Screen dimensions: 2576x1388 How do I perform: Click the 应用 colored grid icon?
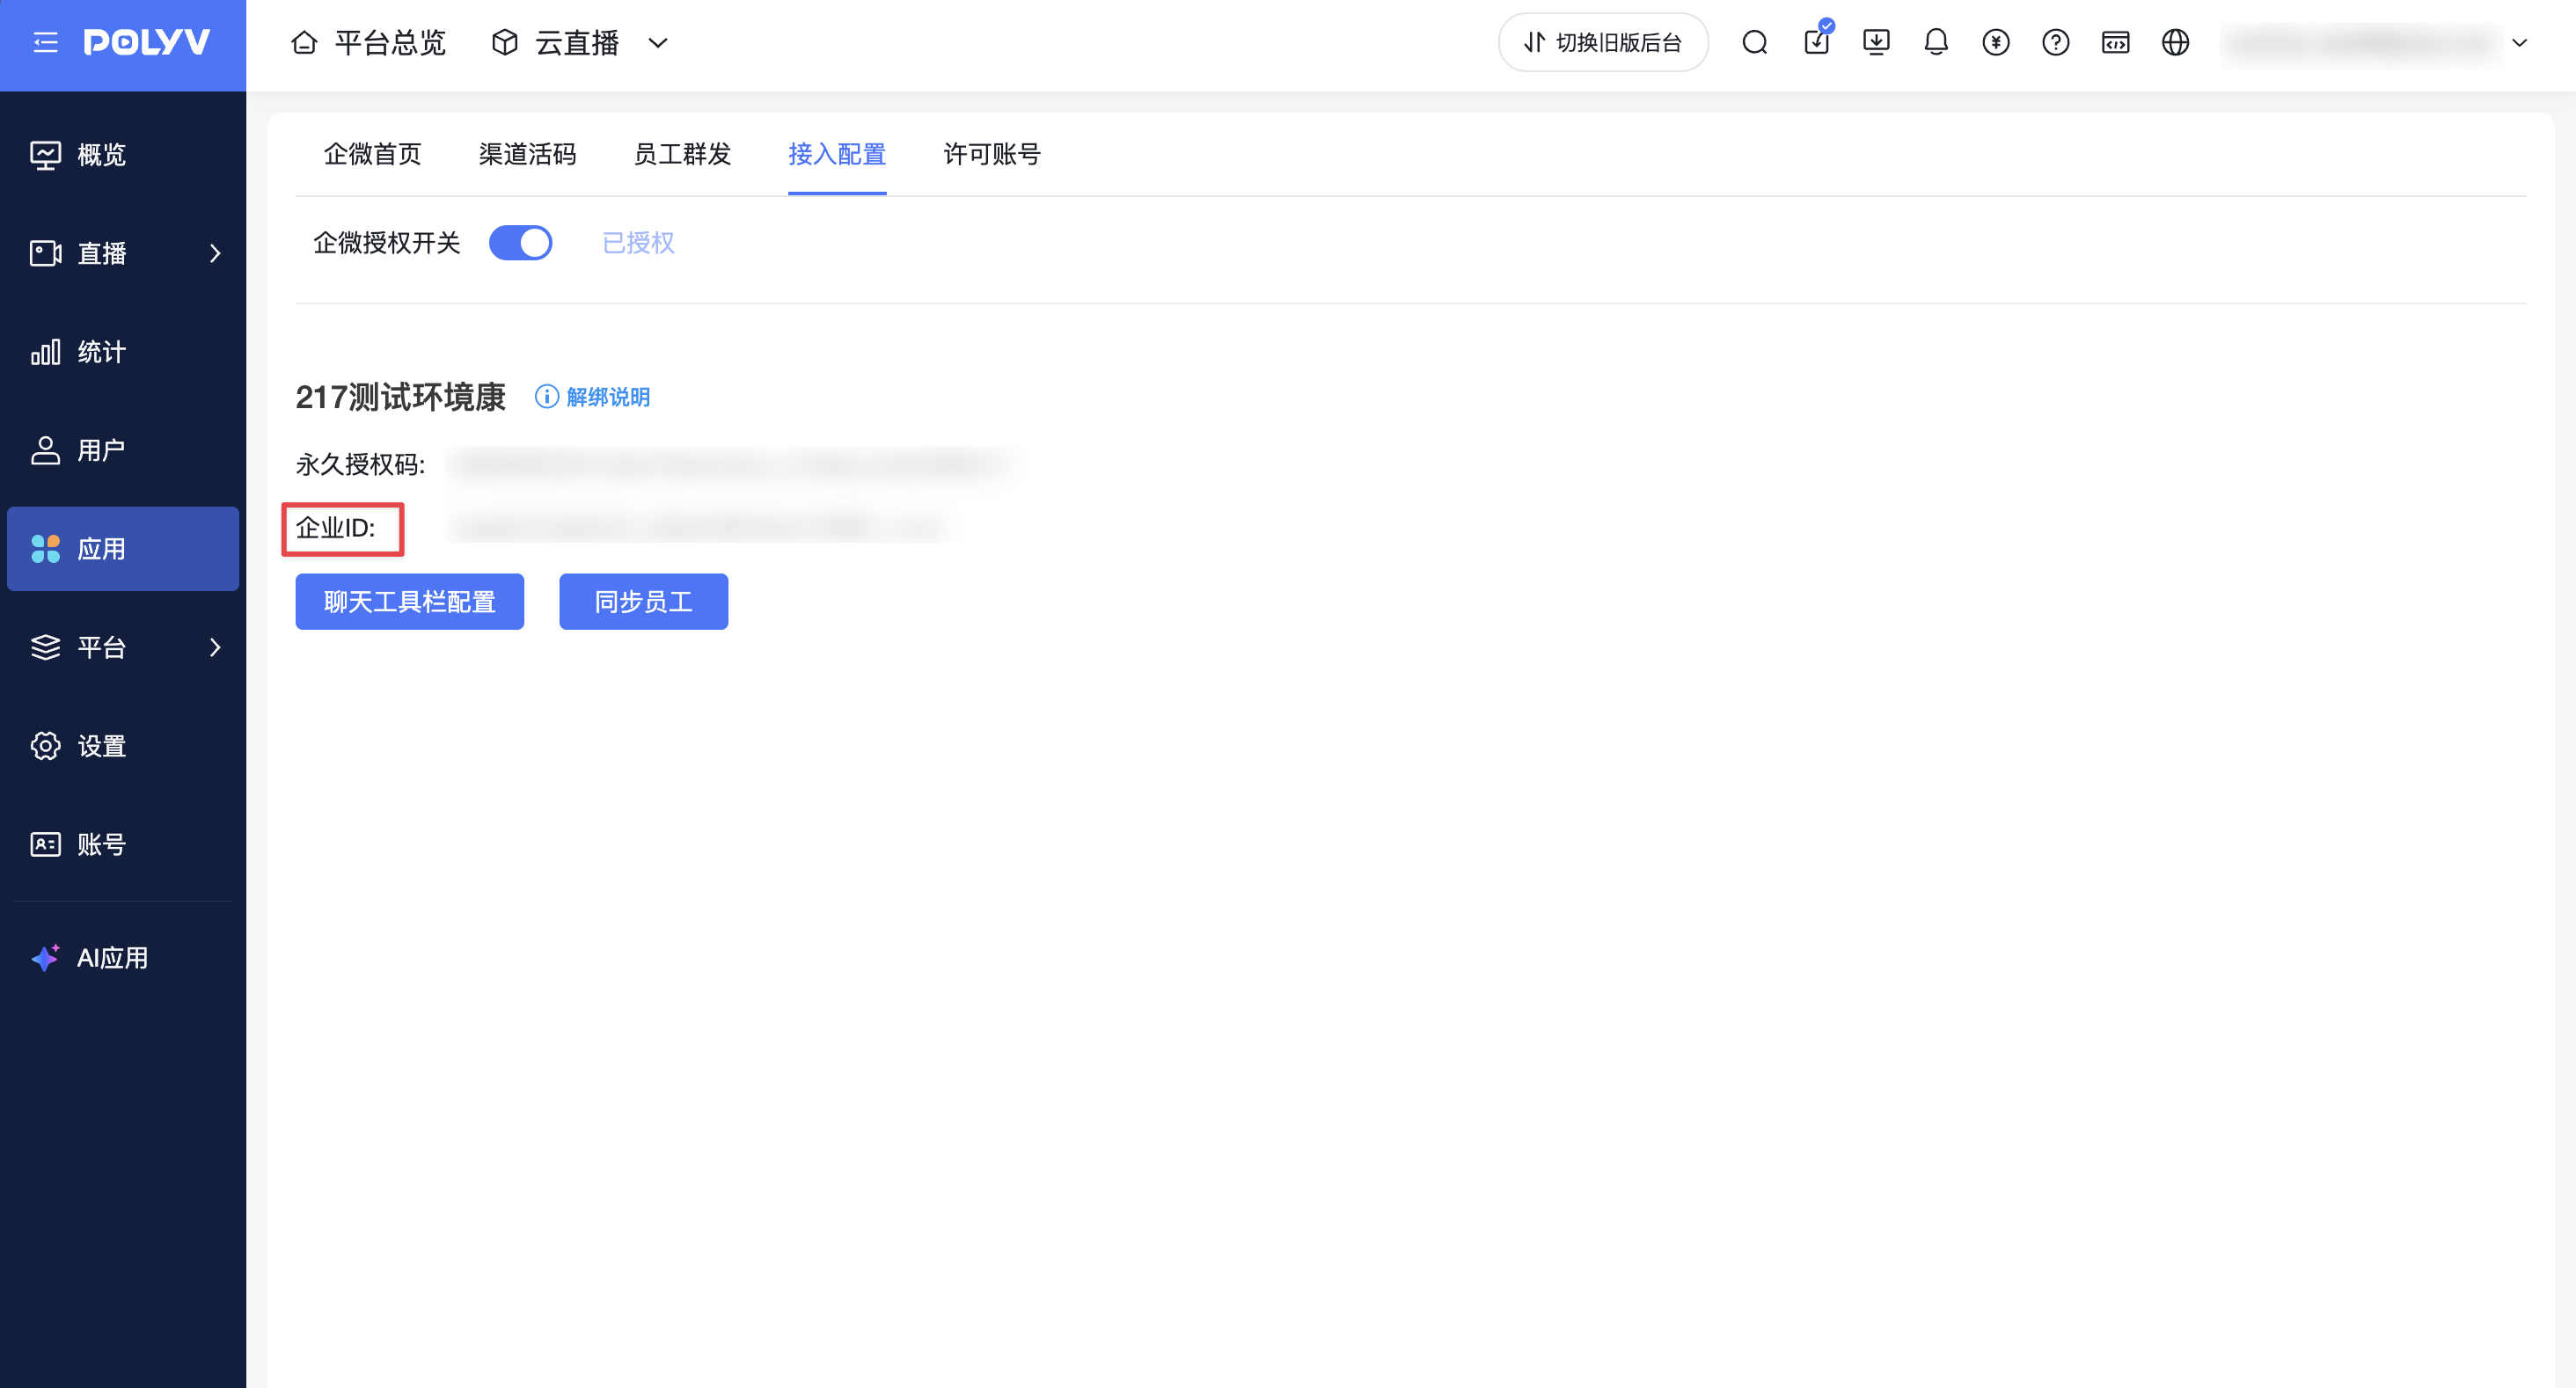[x=46, y=549]
